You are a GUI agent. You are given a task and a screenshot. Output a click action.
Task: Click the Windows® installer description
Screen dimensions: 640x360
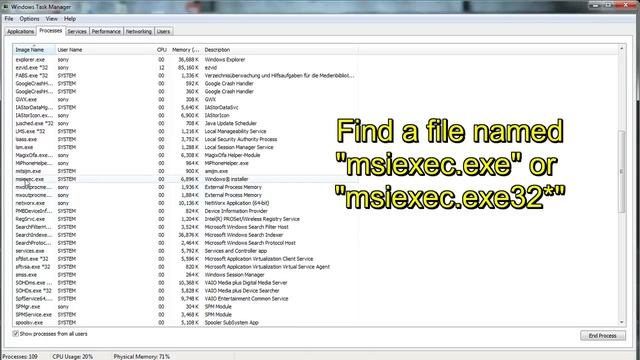click(226, 179)
